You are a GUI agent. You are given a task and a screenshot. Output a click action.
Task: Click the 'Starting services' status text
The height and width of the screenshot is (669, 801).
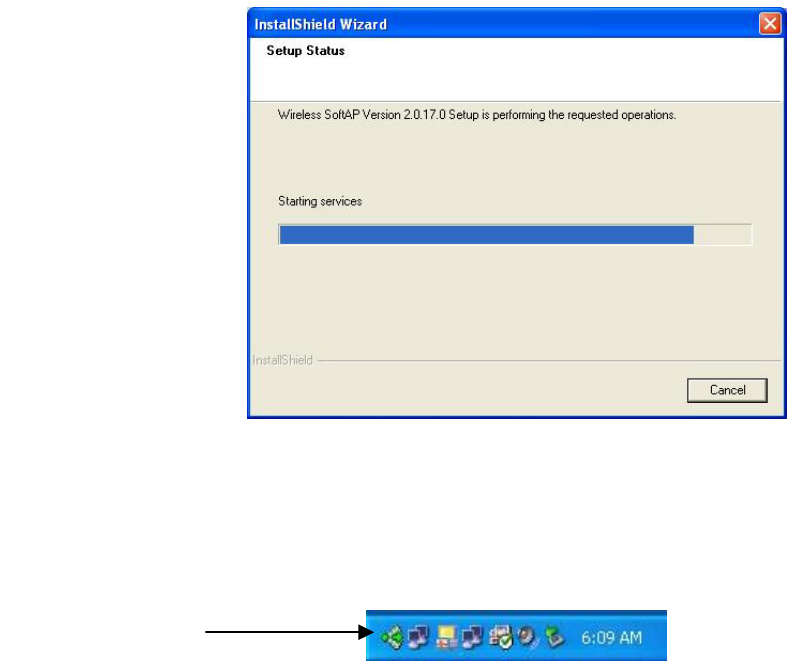[x=320, y=201]
